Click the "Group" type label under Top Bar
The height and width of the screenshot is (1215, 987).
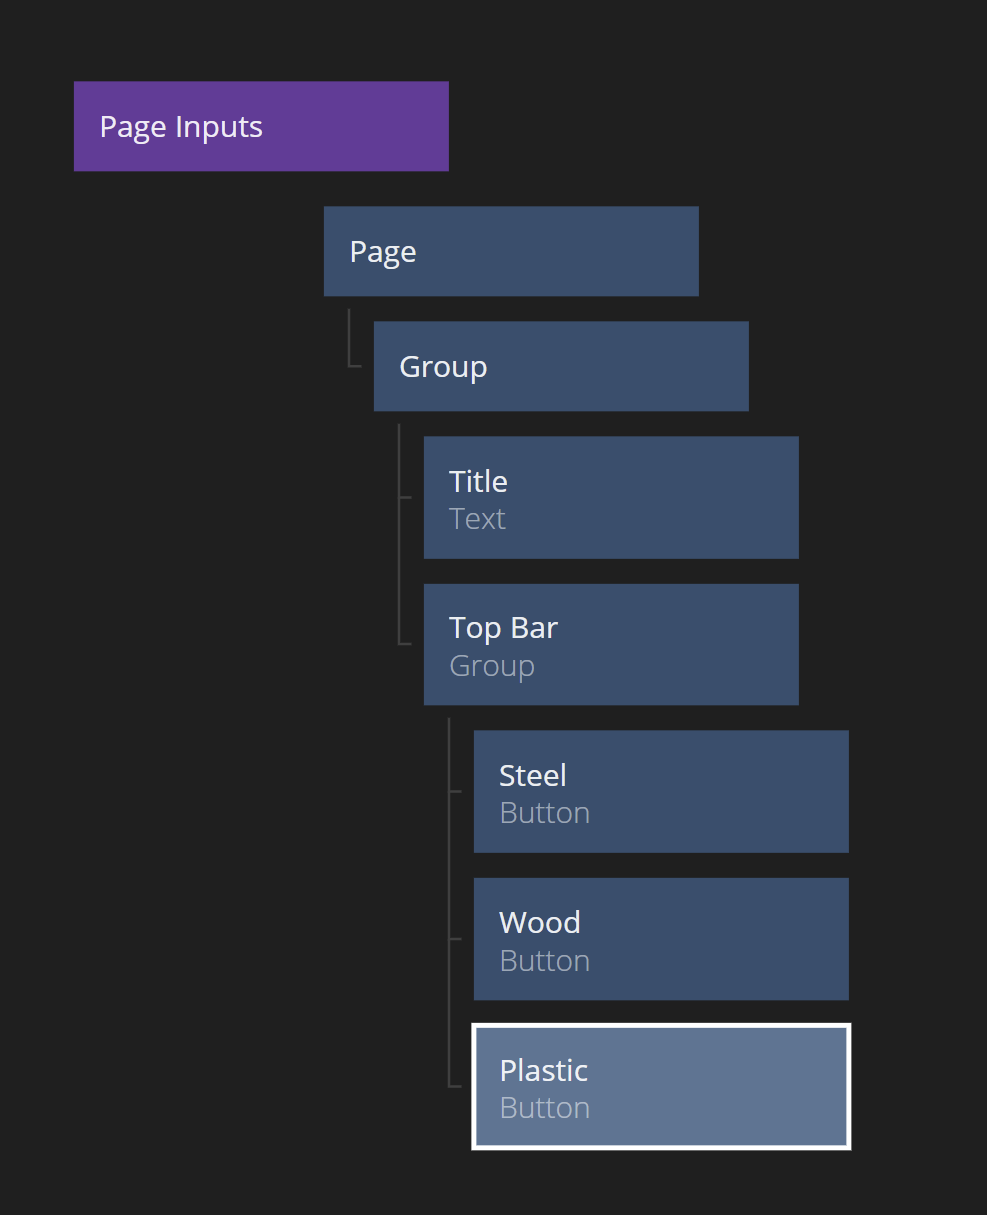491,666
